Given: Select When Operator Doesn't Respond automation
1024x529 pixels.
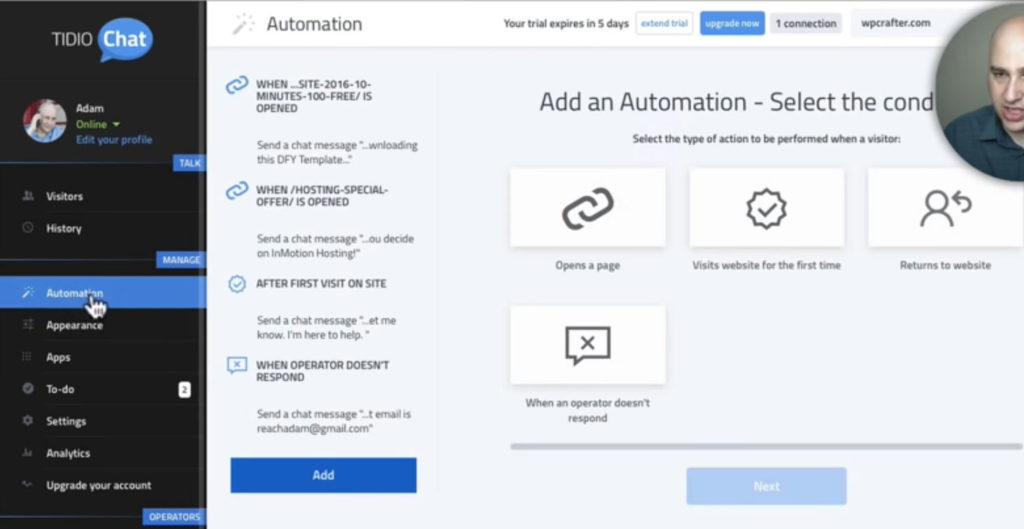Looking at the screenshot, I should (x=322, y=371).
